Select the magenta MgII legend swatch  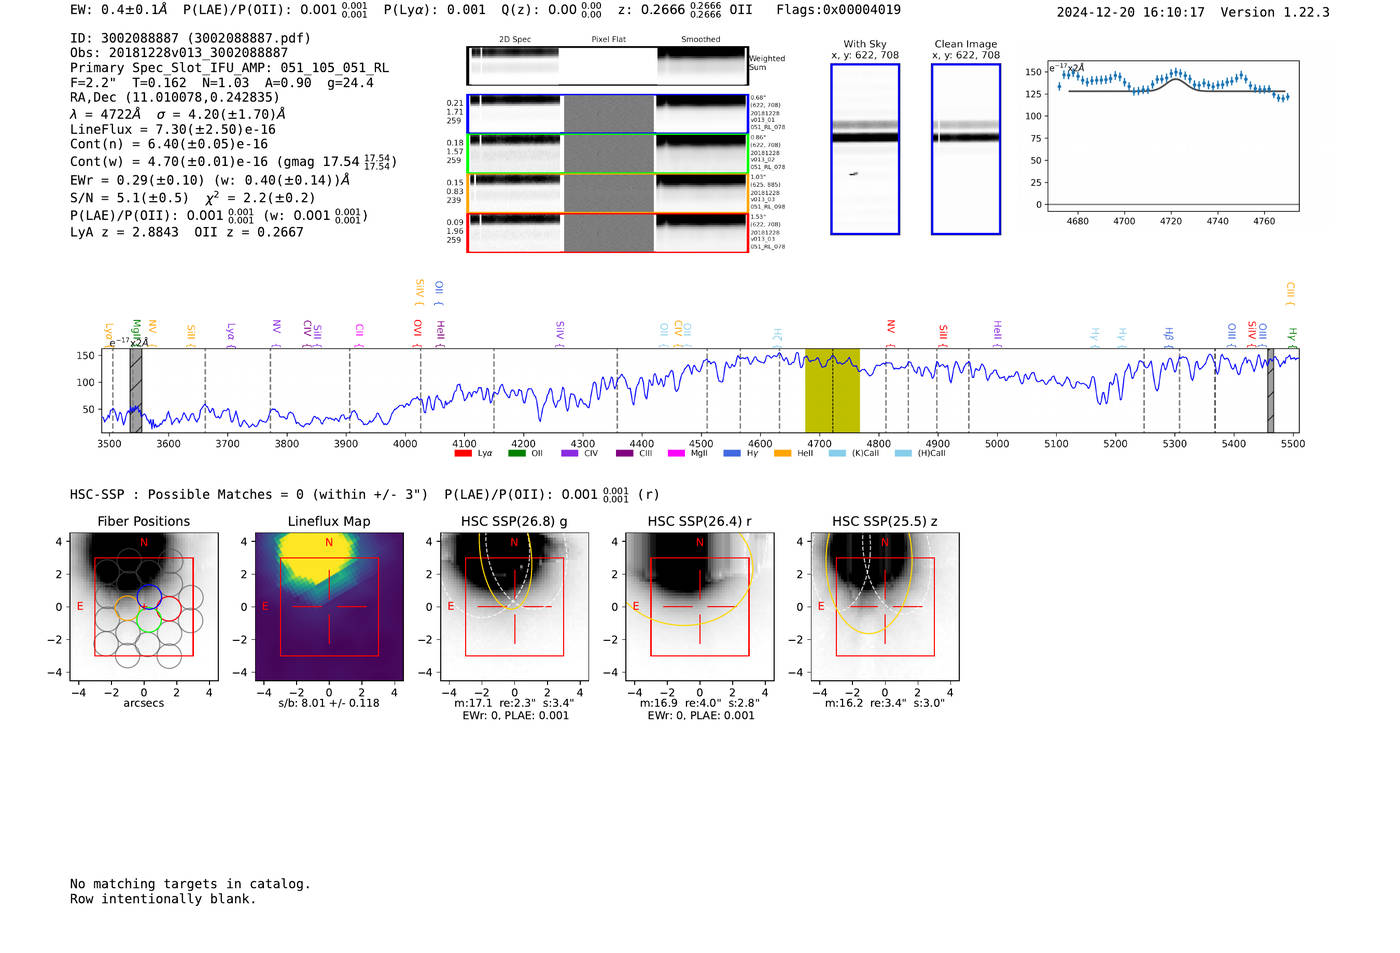(x=677, y=453)
